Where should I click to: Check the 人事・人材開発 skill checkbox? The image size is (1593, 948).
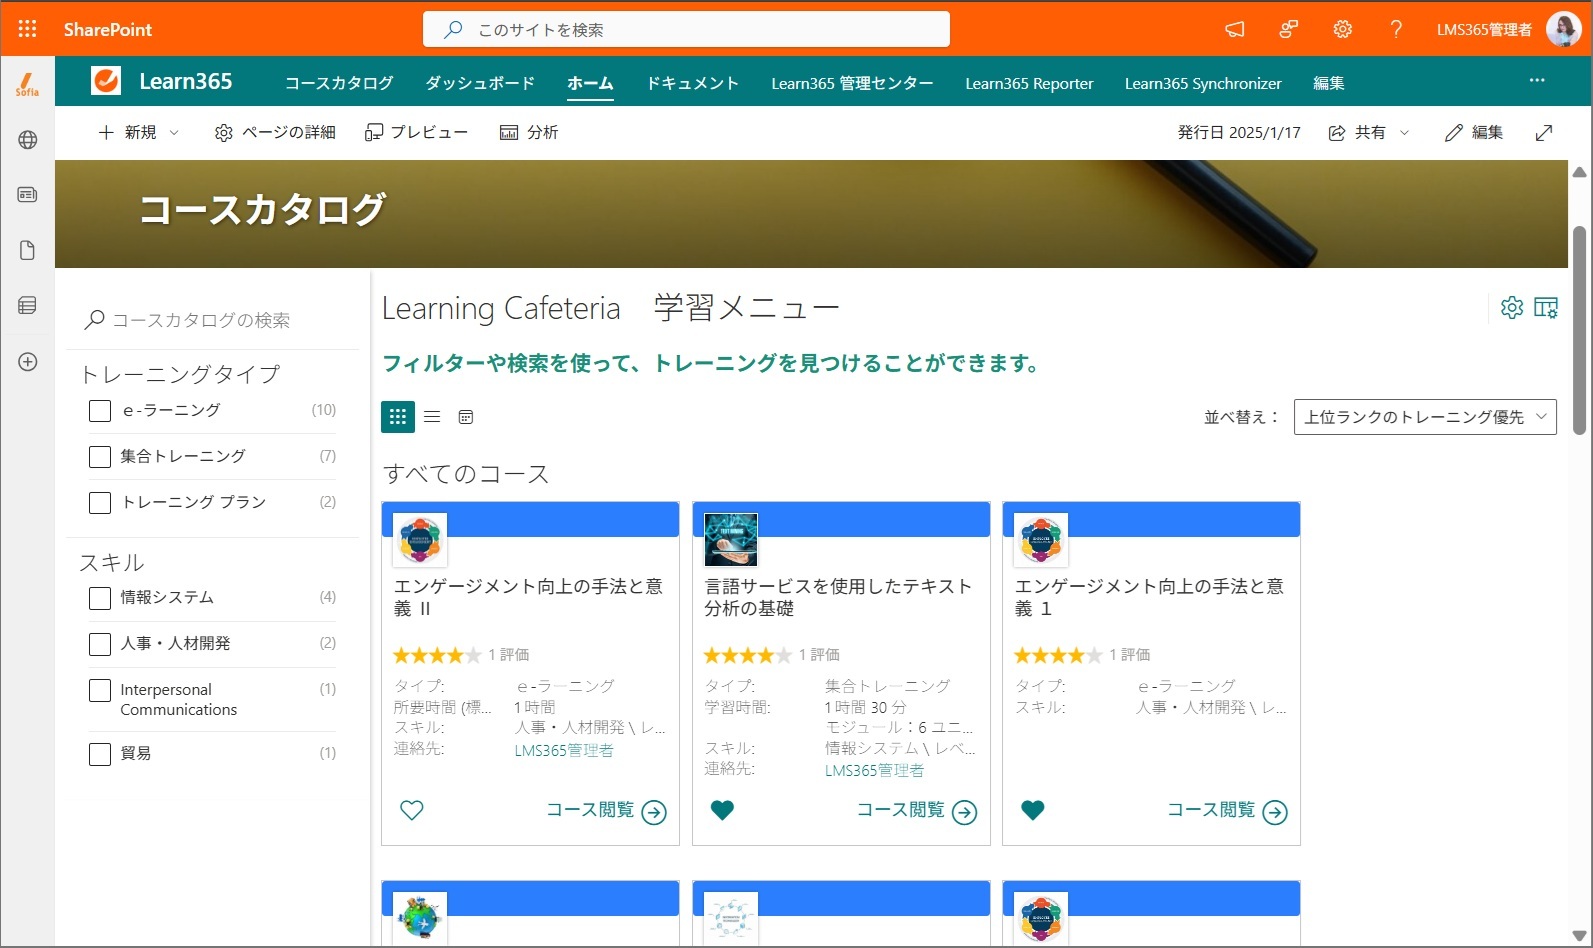point(100,644)
